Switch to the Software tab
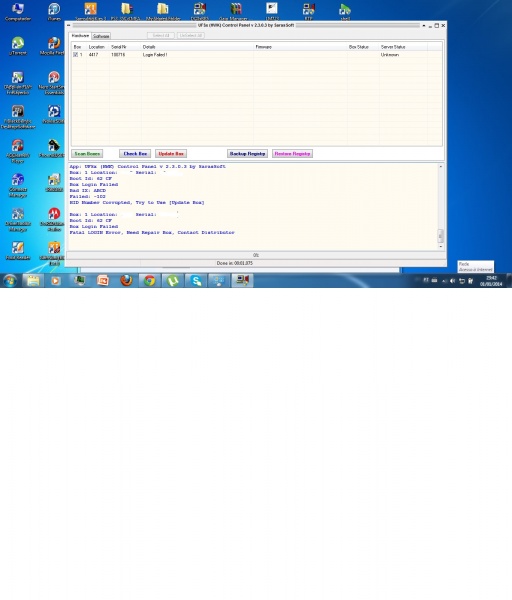512x600 pixels. click(101, 36)
